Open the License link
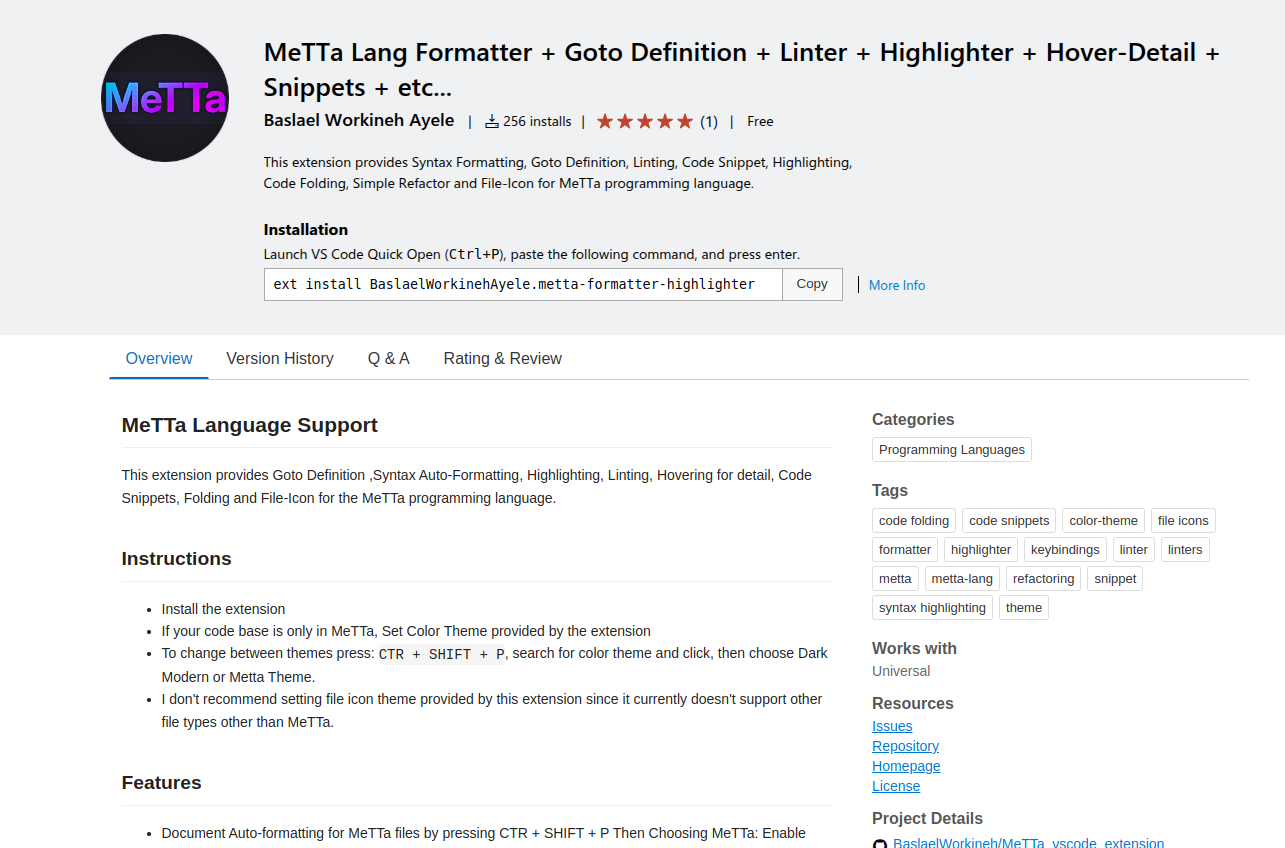Image resolution: width=1285 pixels, height=848 pixels. (896, 786)
